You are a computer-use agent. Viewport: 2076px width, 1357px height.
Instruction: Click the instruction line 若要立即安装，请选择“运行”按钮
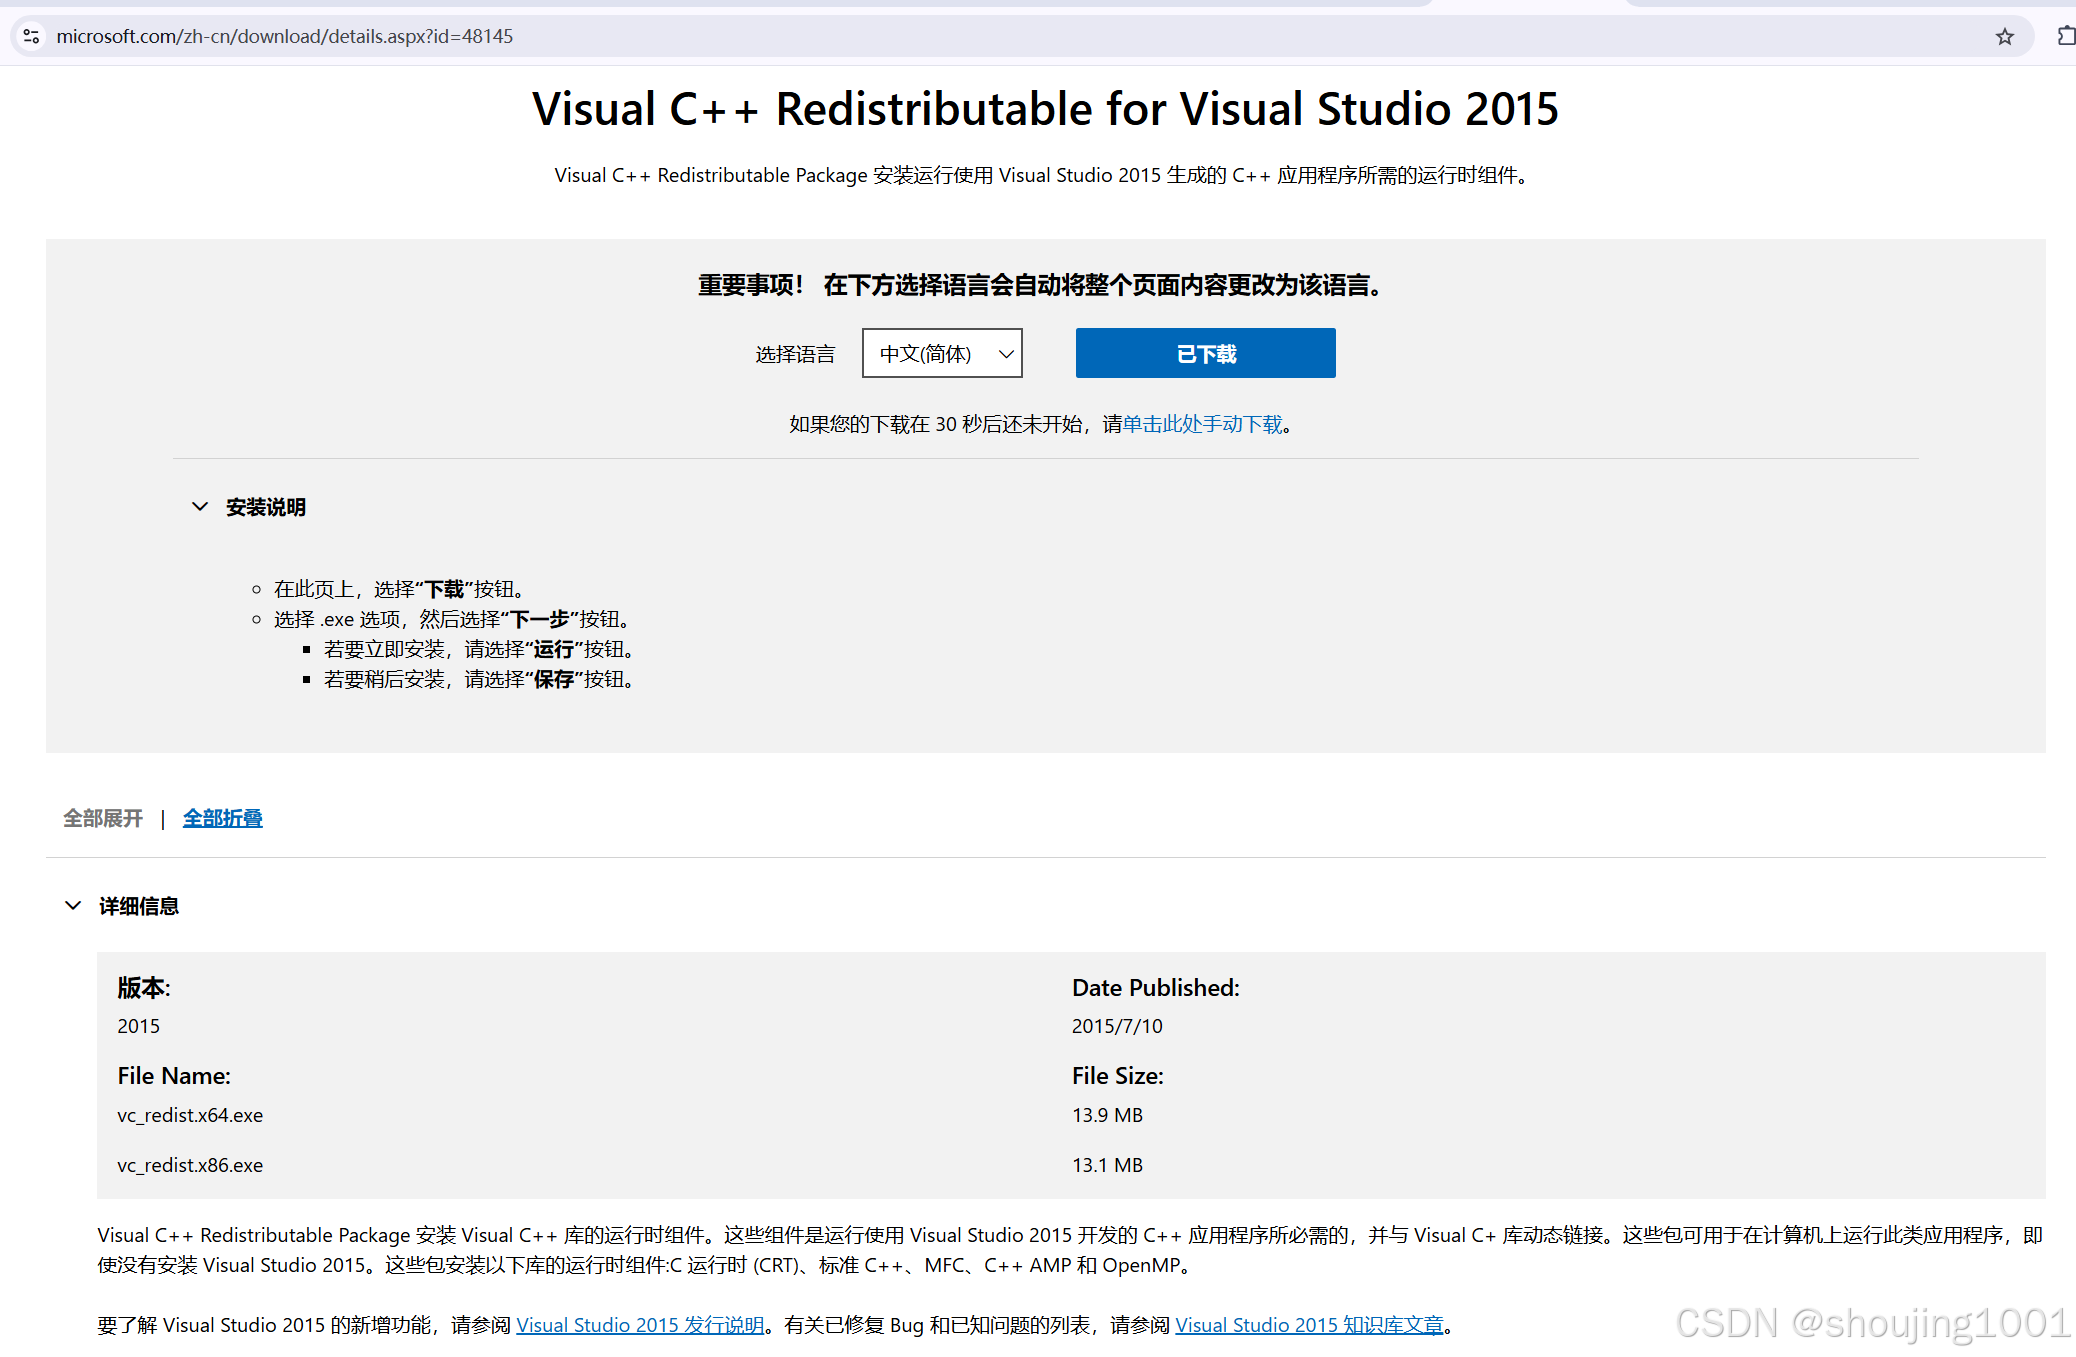(479, 650)
